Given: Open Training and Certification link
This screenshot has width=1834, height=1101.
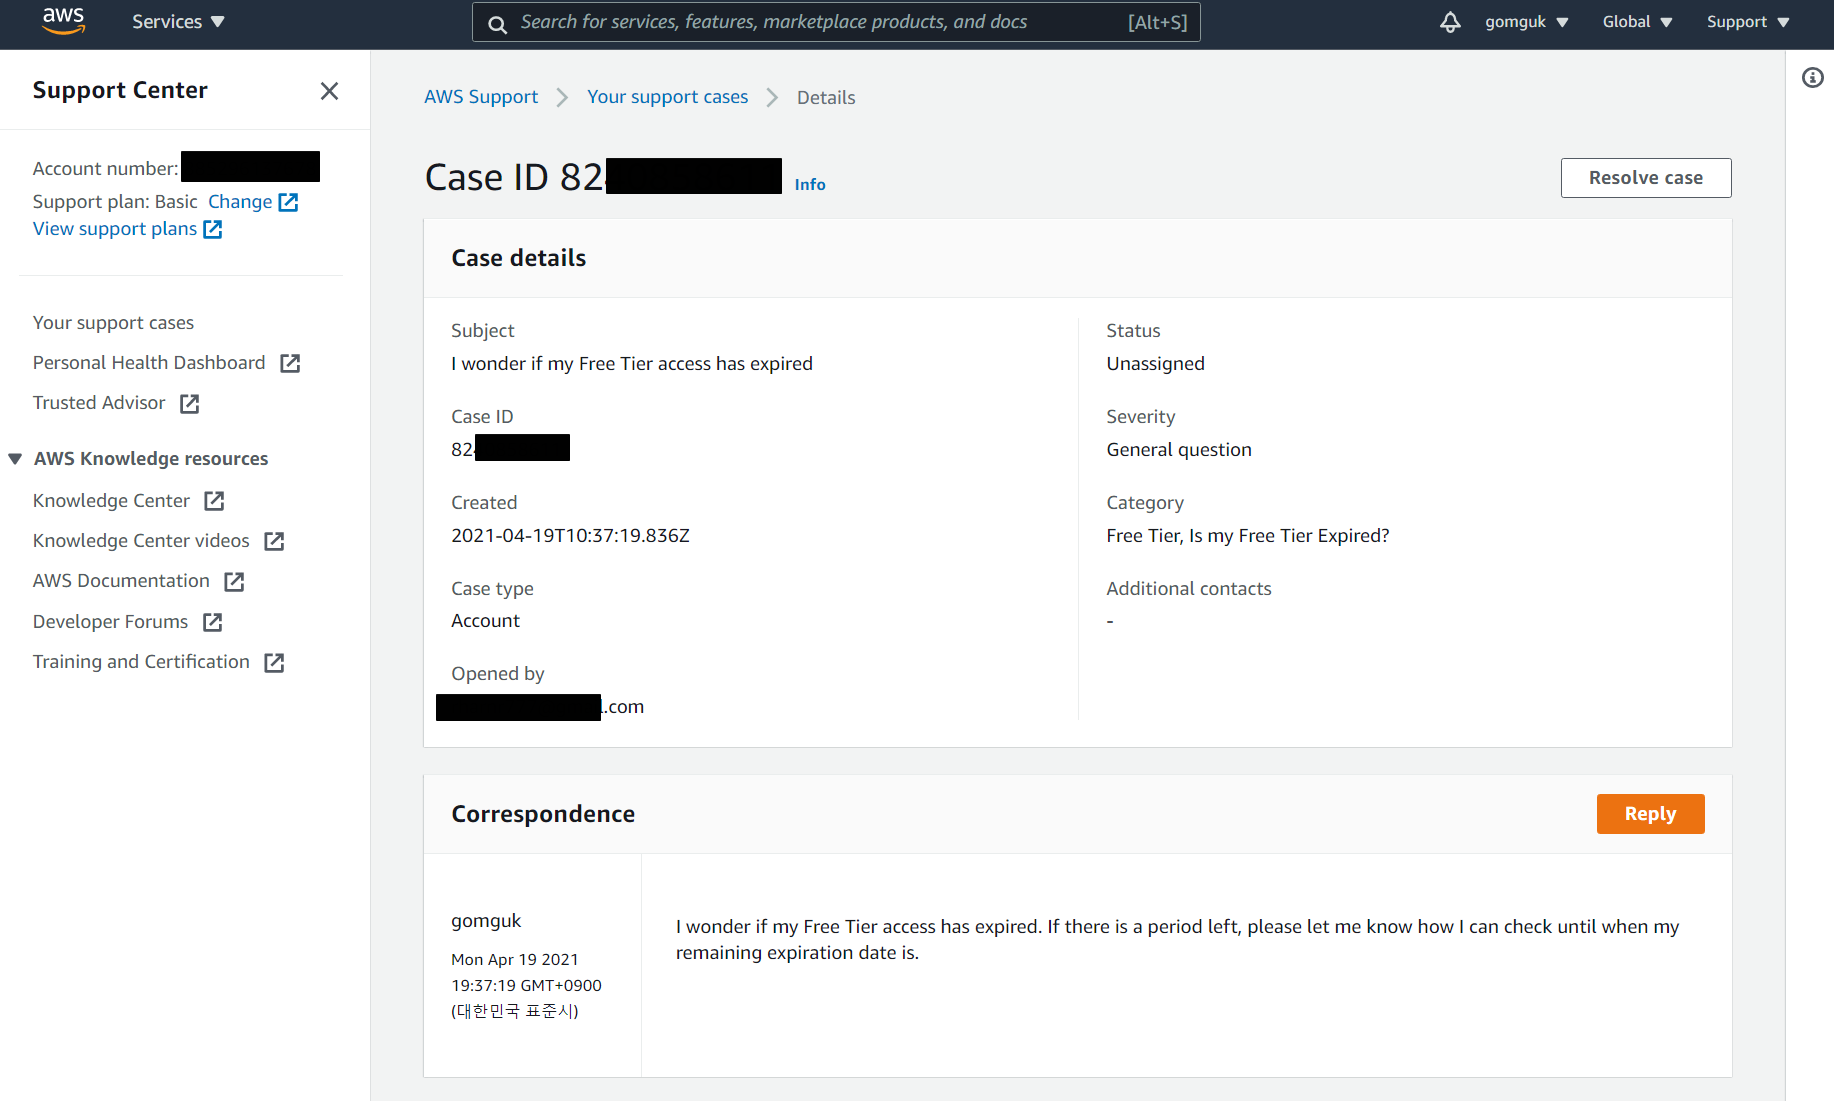Looking at the screenshot, I should (141, 662).
